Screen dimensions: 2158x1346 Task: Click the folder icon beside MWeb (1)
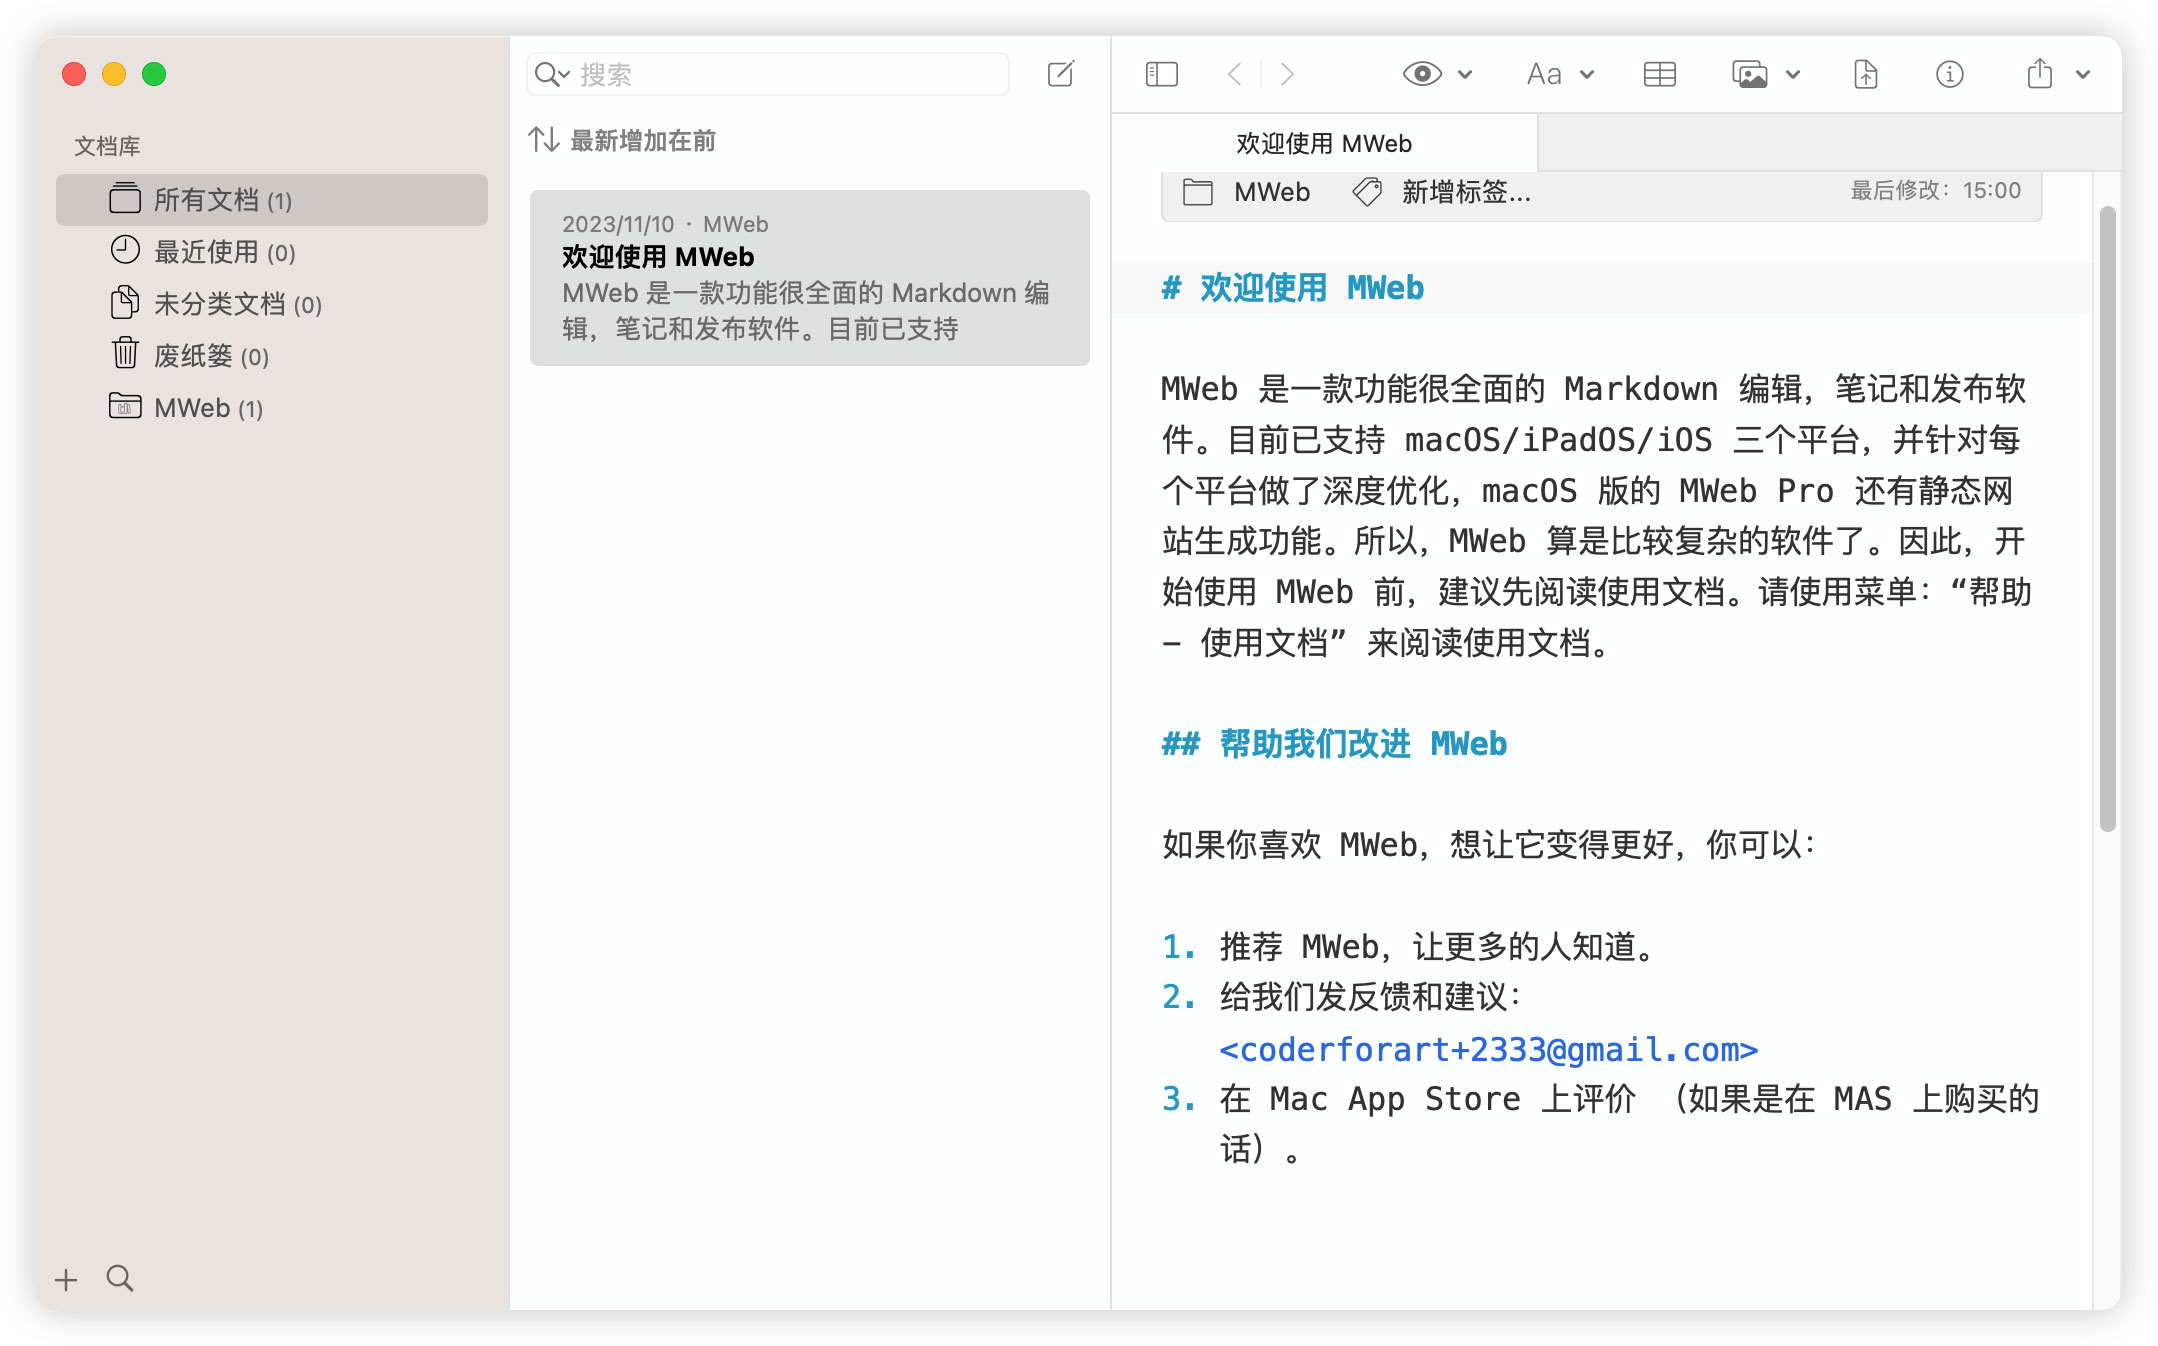point(125,405)
